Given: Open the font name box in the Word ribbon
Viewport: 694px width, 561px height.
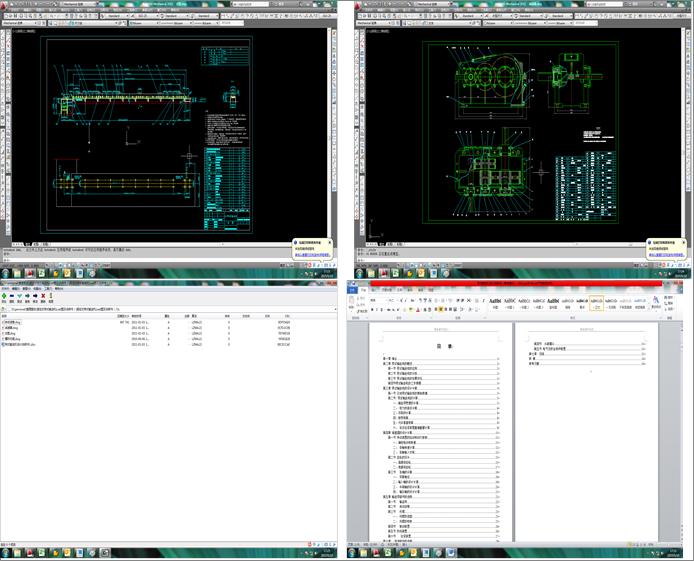Looking at the screenshot, I should (x=379, y=300).
